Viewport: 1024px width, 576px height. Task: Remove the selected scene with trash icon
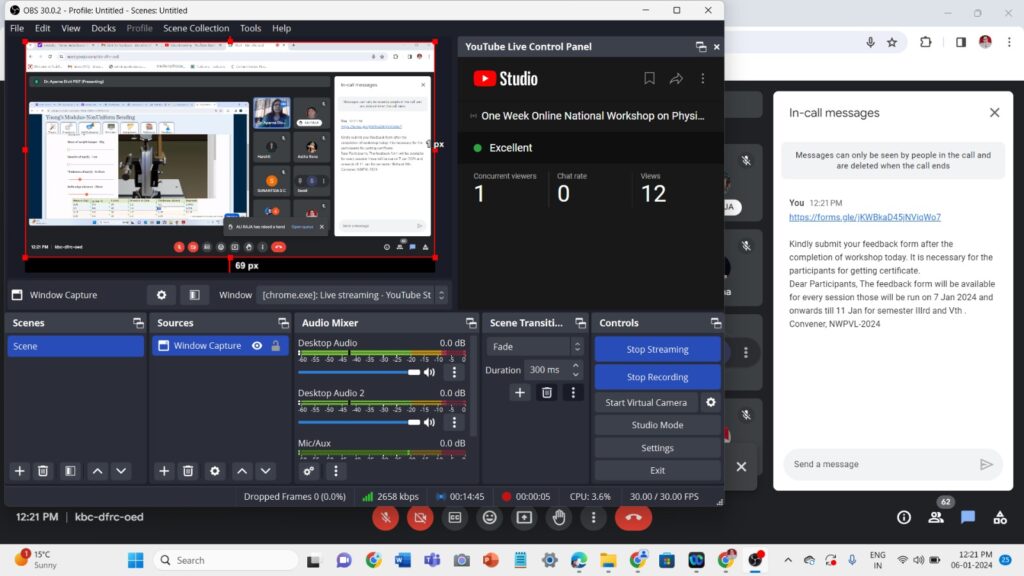(43, 471)
